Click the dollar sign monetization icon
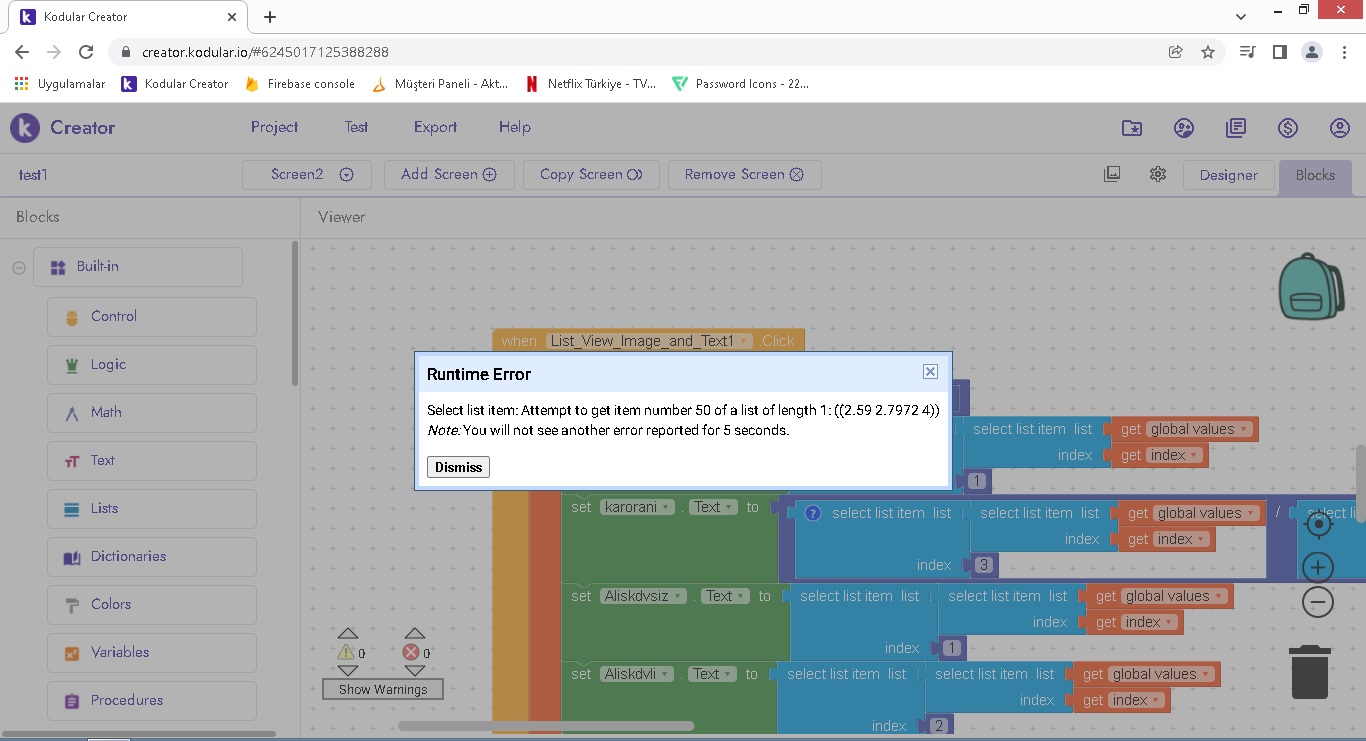Viewport: 1366px width, 741px height. (x=1288, y=128)
